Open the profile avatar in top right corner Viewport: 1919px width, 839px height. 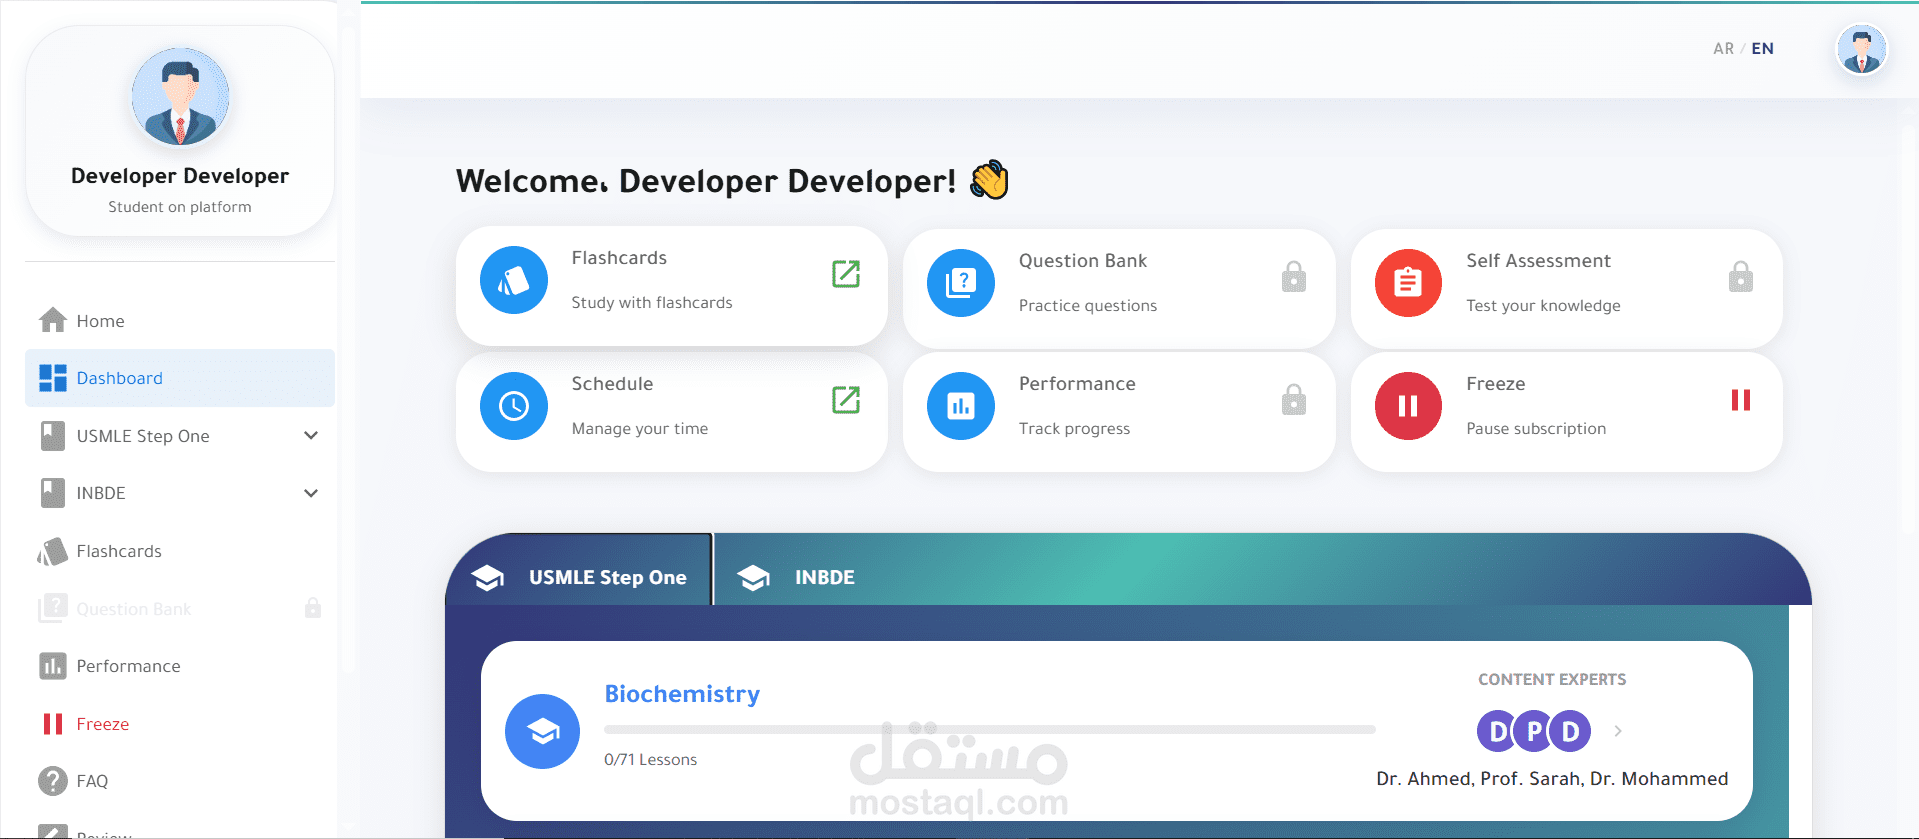1862,49
